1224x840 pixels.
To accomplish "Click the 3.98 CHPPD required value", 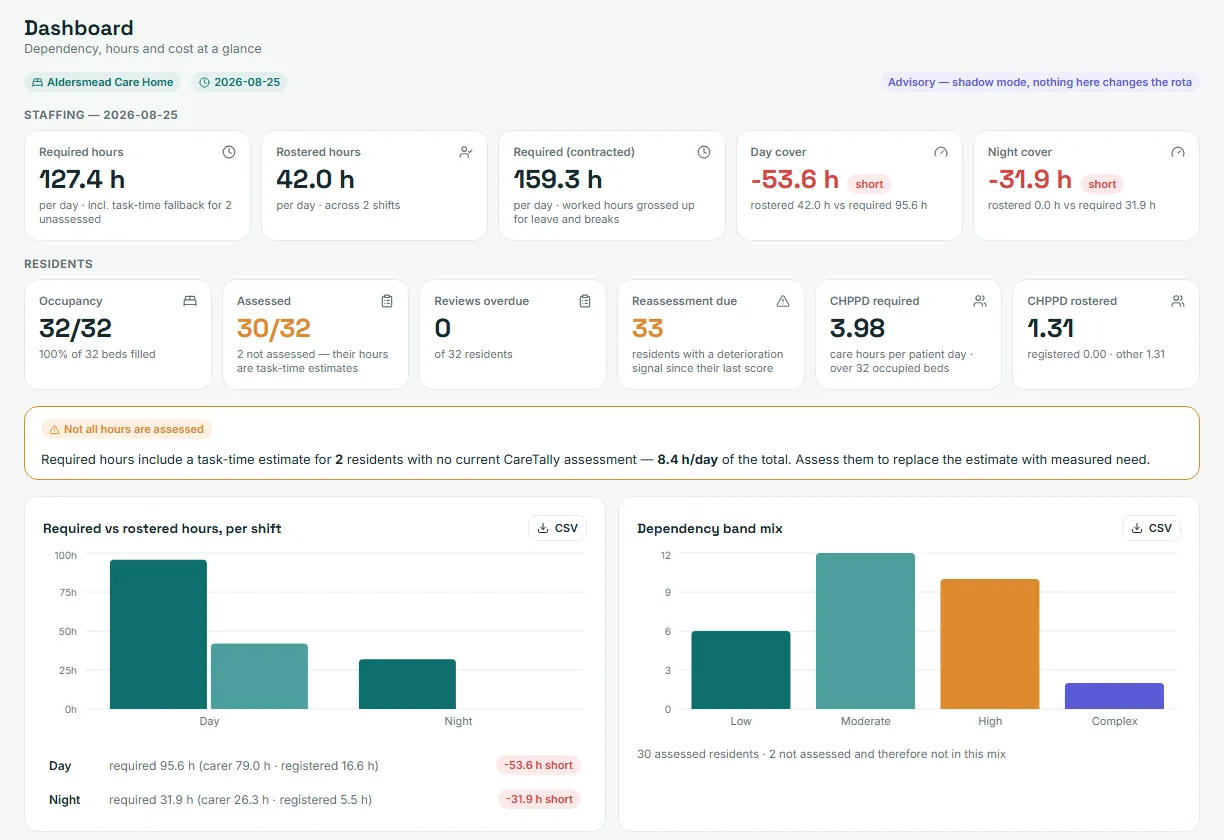I will (x=859, y=328).
